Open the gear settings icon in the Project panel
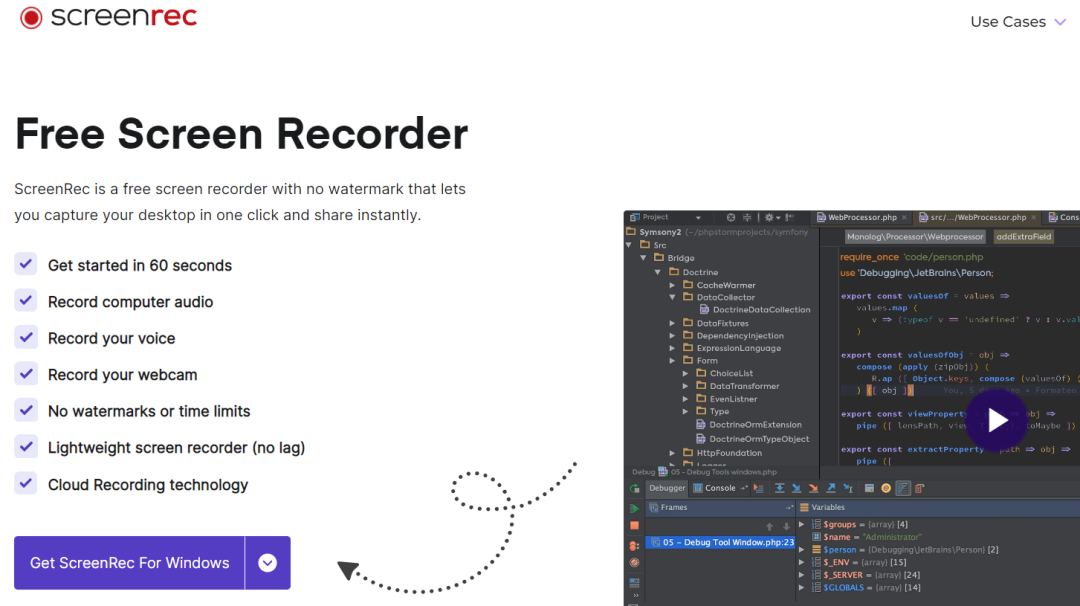The image size is (1080, 606). pos(771,218)
